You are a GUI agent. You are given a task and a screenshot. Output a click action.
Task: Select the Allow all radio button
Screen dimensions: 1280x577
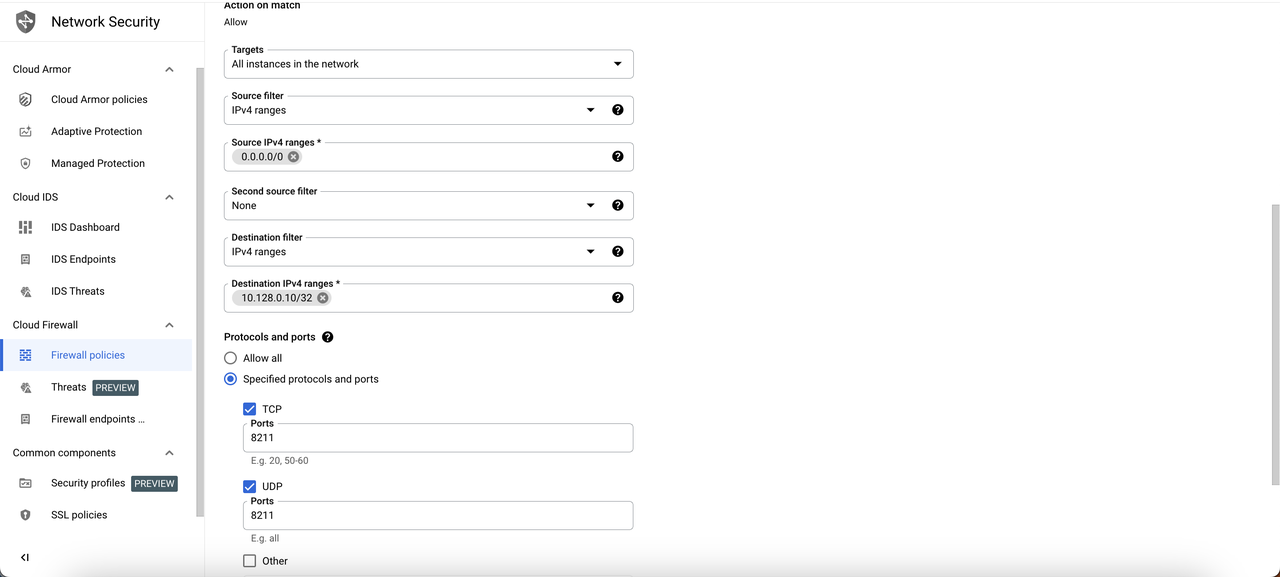231,358
